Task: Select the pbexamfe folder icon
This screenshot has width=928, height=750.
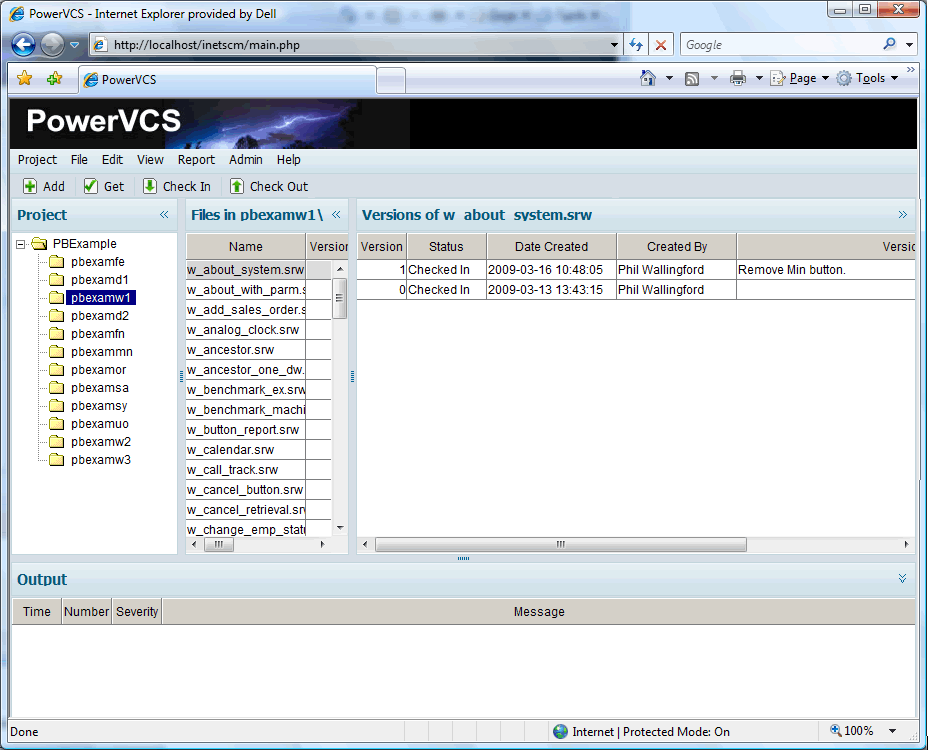Action: 56,262
